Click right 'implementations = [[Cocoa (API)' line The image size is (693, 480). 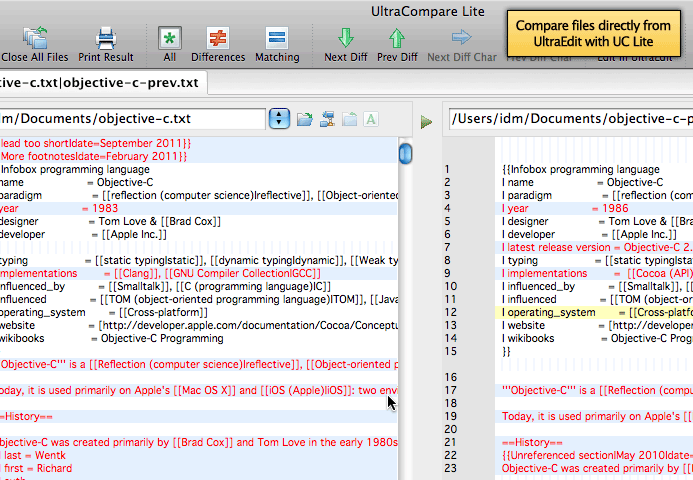(594, 274)
